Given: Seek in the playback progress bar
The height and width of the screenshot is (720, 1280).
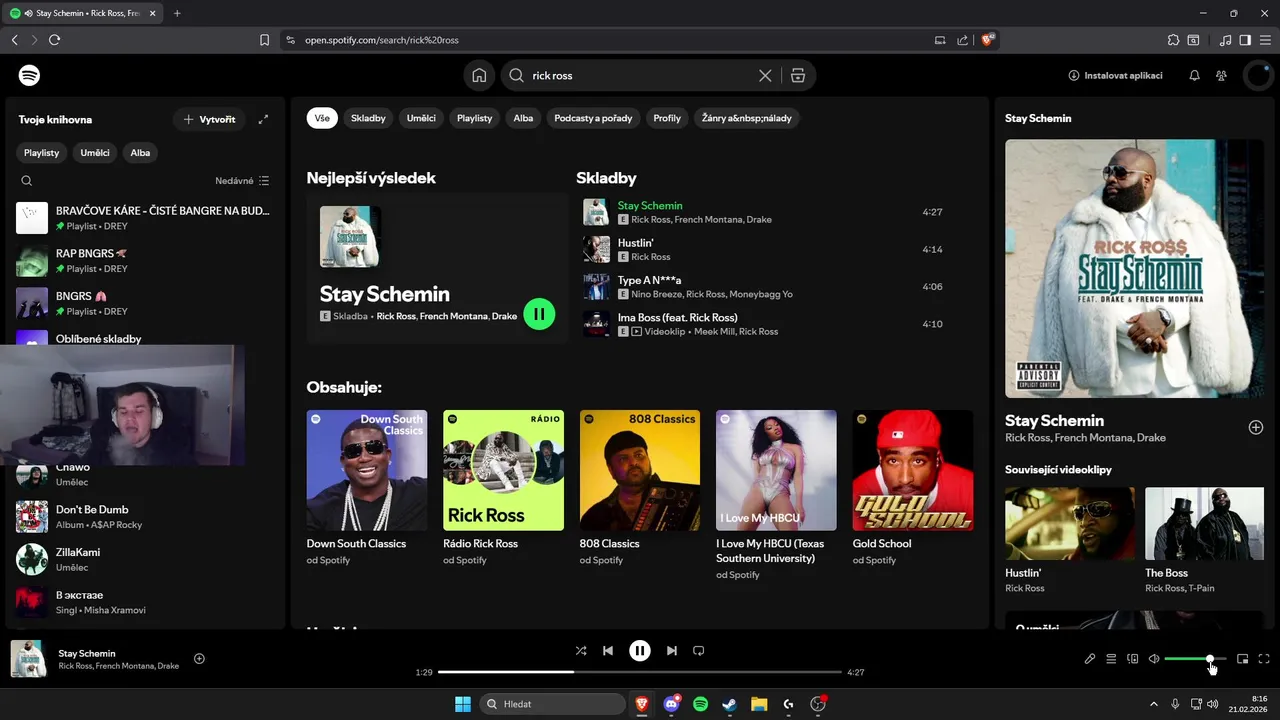Looking at the screenshot, I should pyautogui.click(x=640, y=672).
